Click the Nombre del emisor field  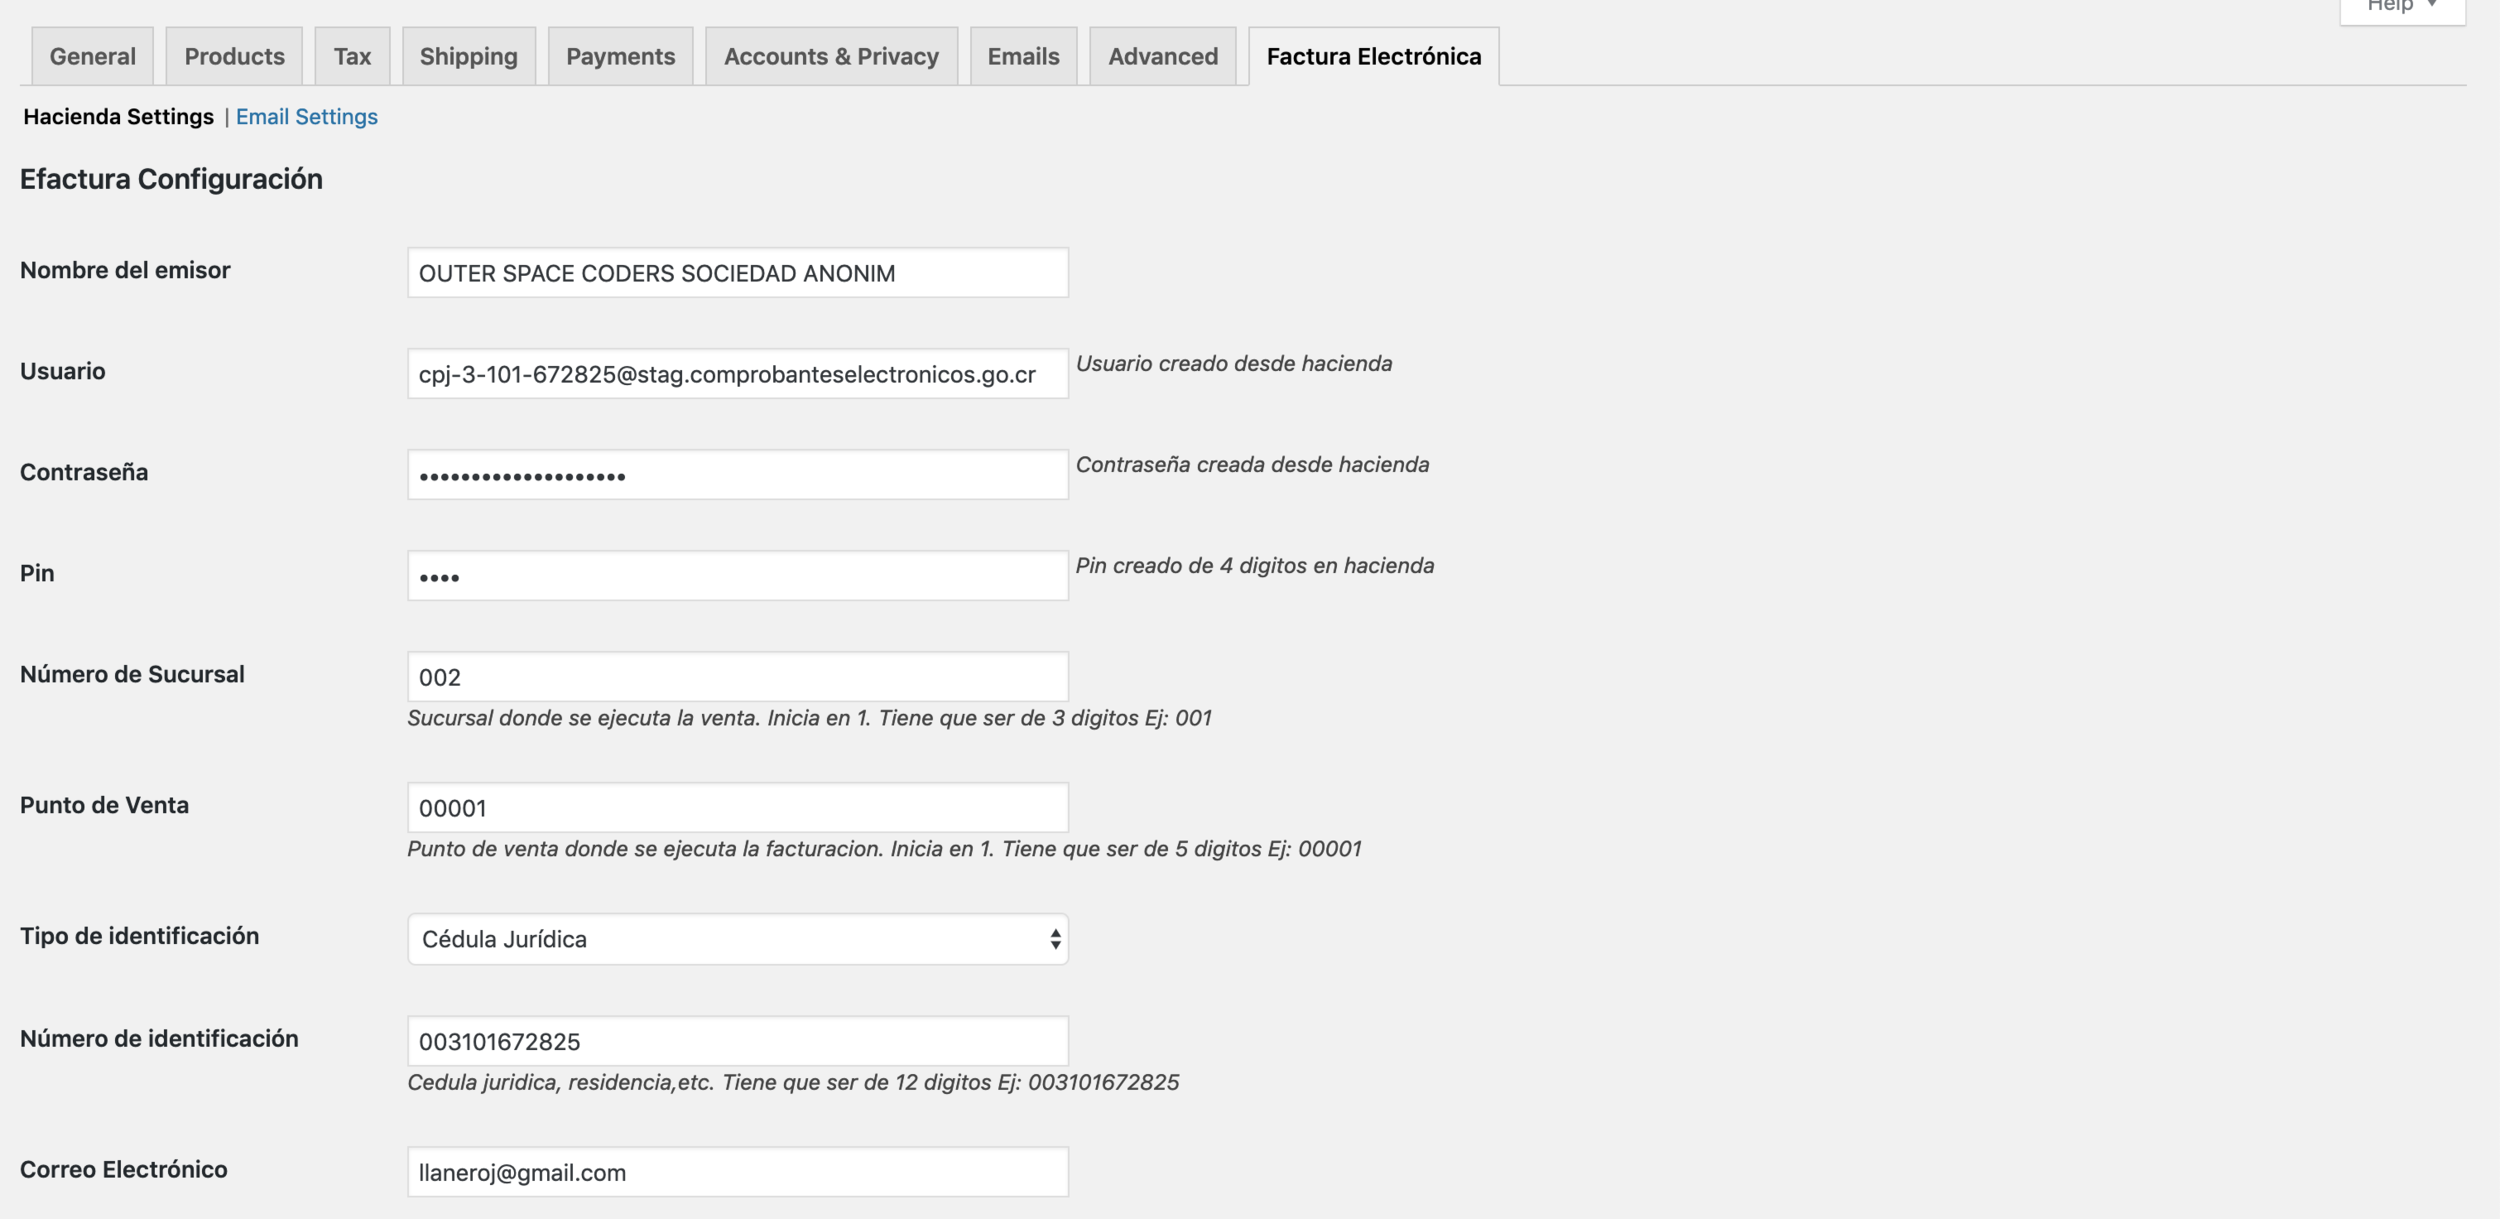coord(737,273)
